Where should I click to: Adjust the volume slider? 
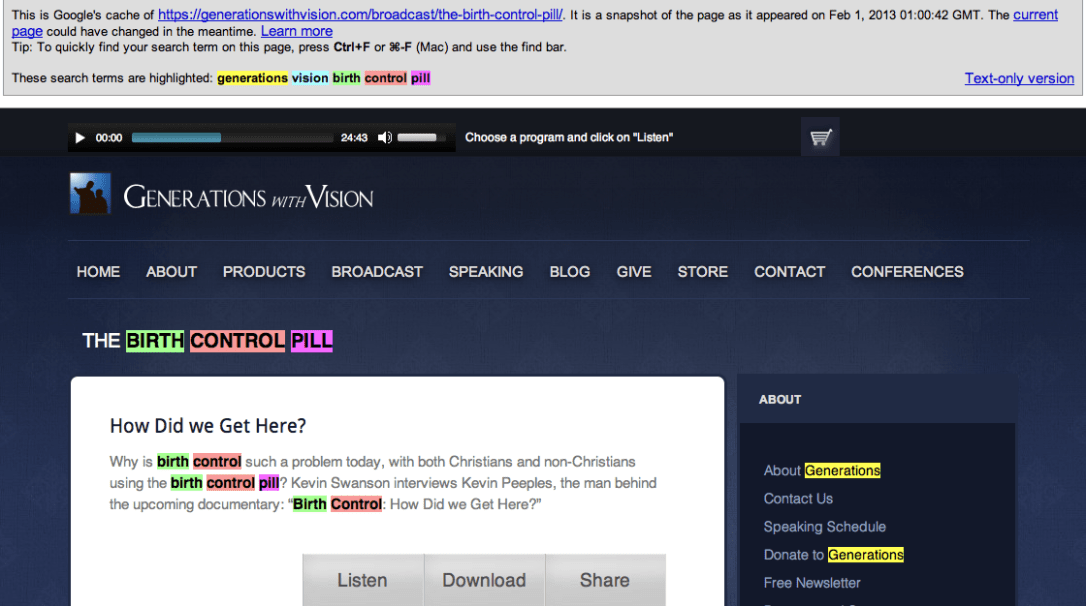pos(418,137)
